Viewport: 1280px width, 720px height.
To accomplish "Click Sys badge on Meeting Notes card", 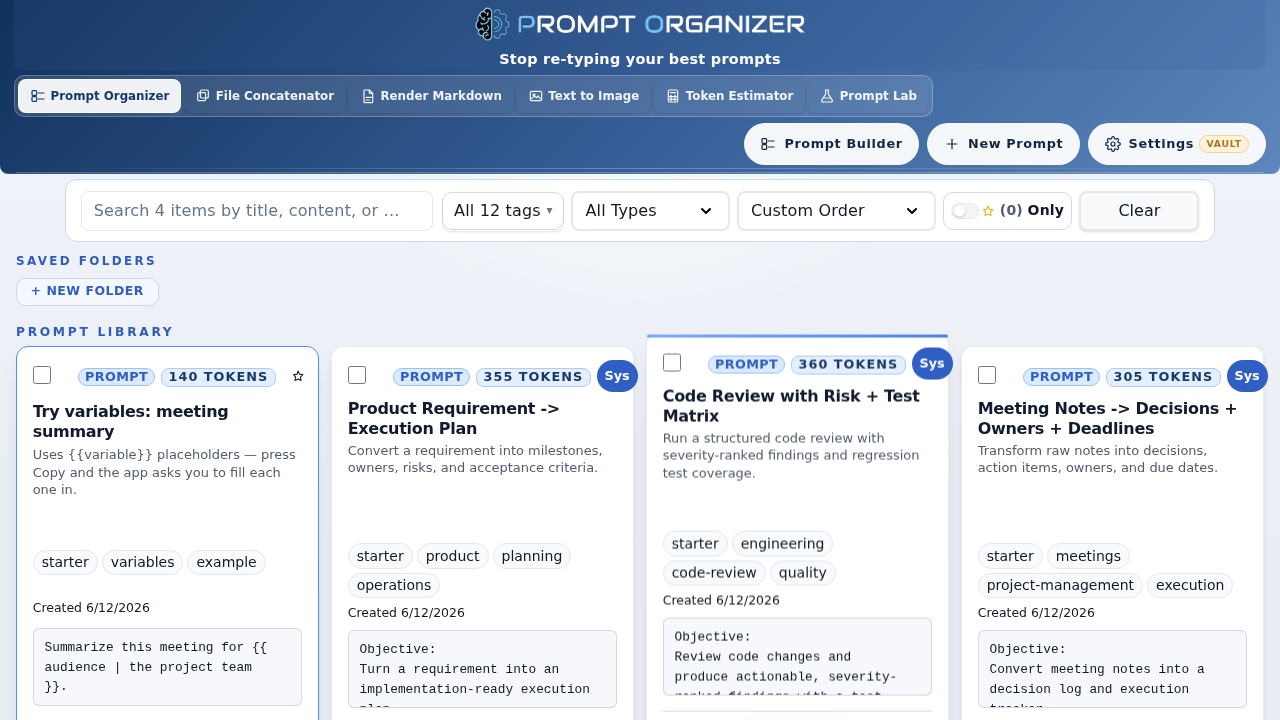I will coord(1247,376).
